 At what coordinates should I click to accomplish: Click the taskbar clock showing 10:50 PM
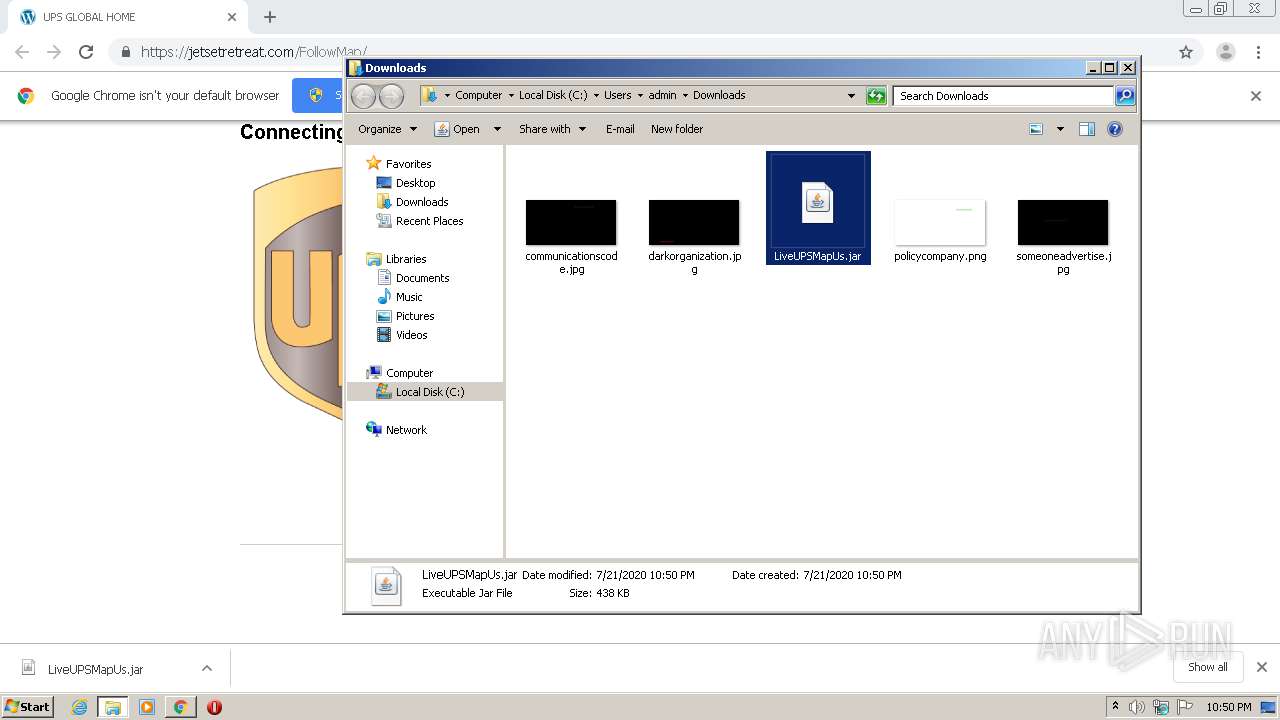(1229, 707)
